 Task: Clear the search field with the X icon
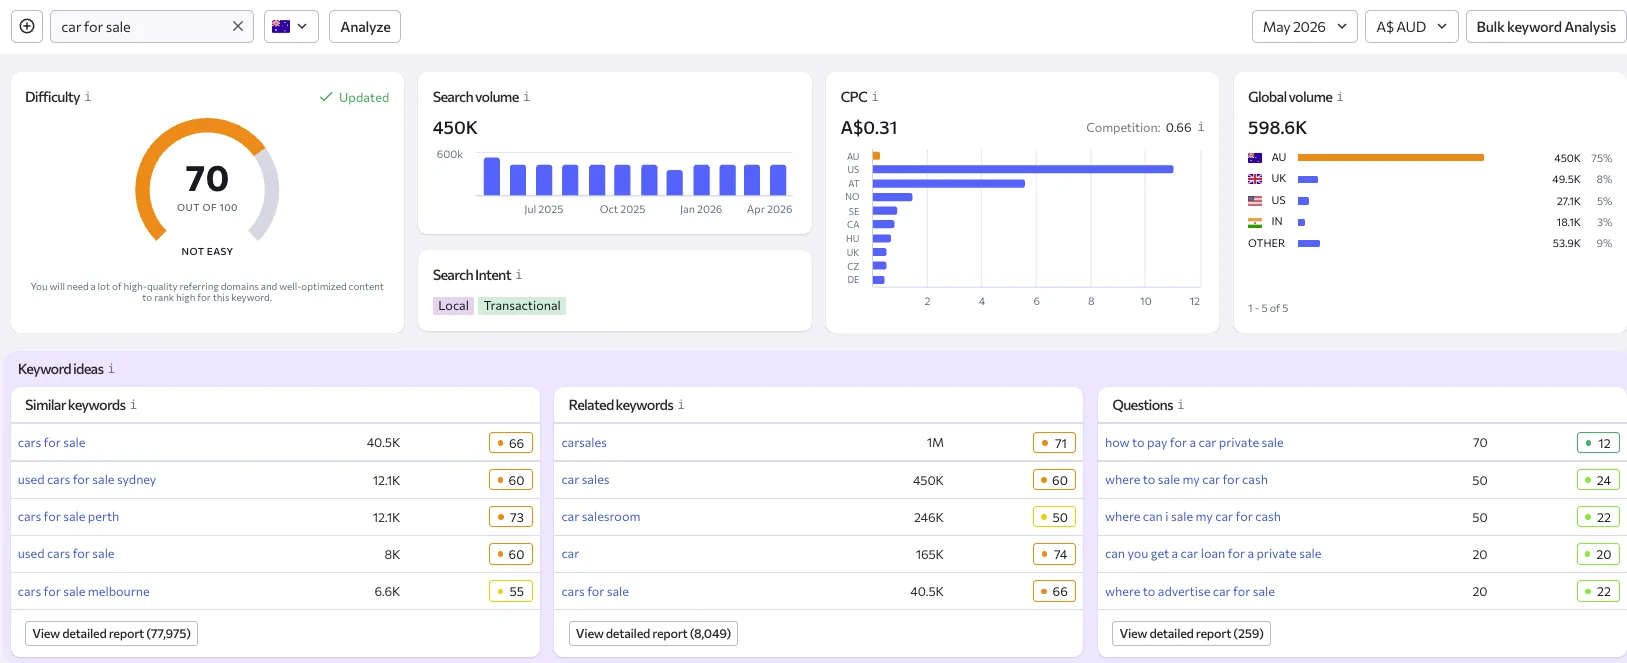coord(238,27)
